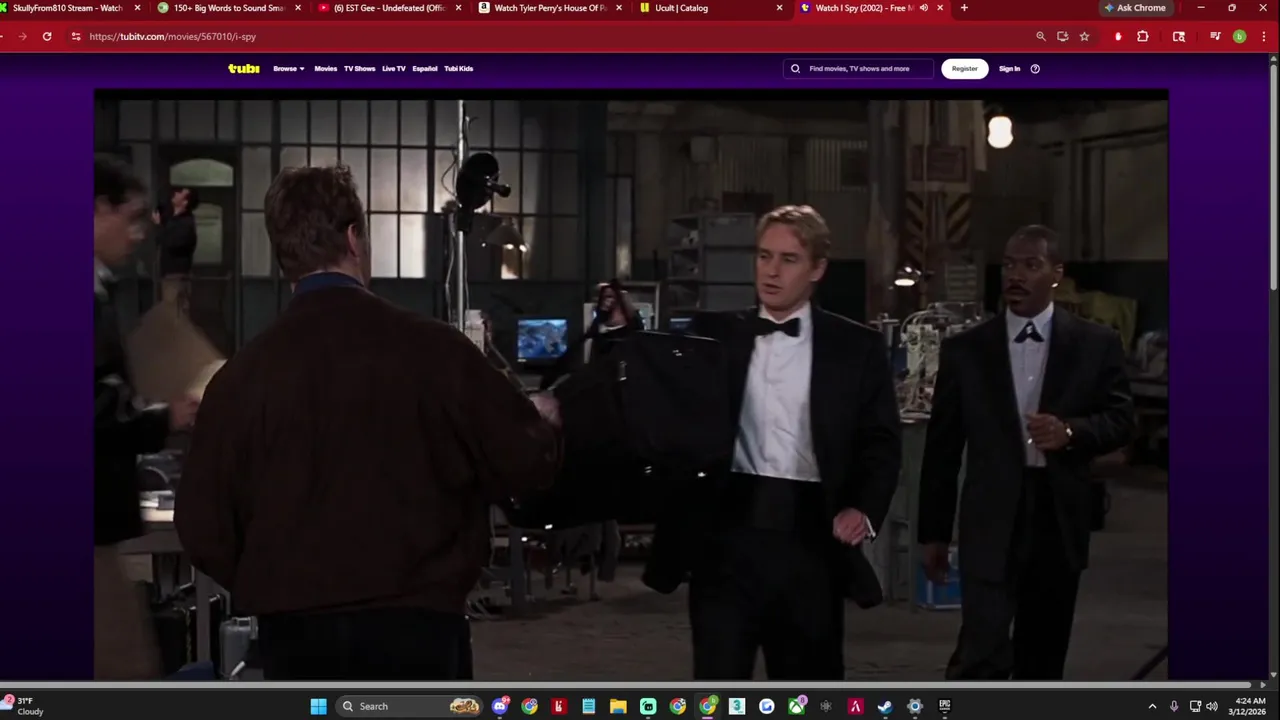Switch to the Tyler Perry's House Of Payne tab
Image resolution: width=1280 pixels, height=720 pixels.
tap(551, 8)
